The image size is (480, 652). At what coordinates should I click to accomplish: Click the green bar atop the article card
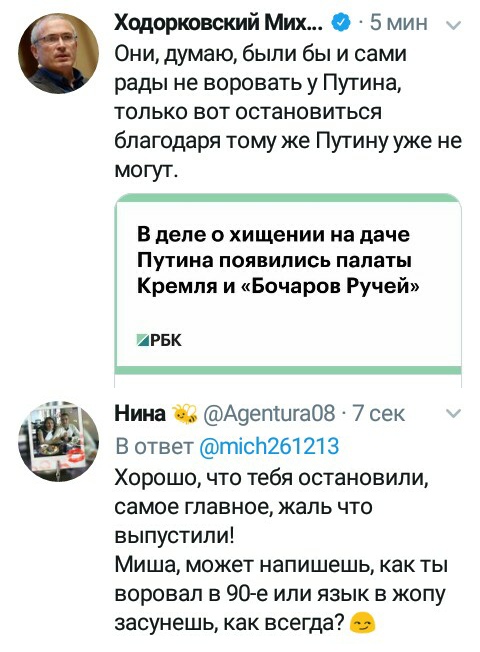[288, 198]
